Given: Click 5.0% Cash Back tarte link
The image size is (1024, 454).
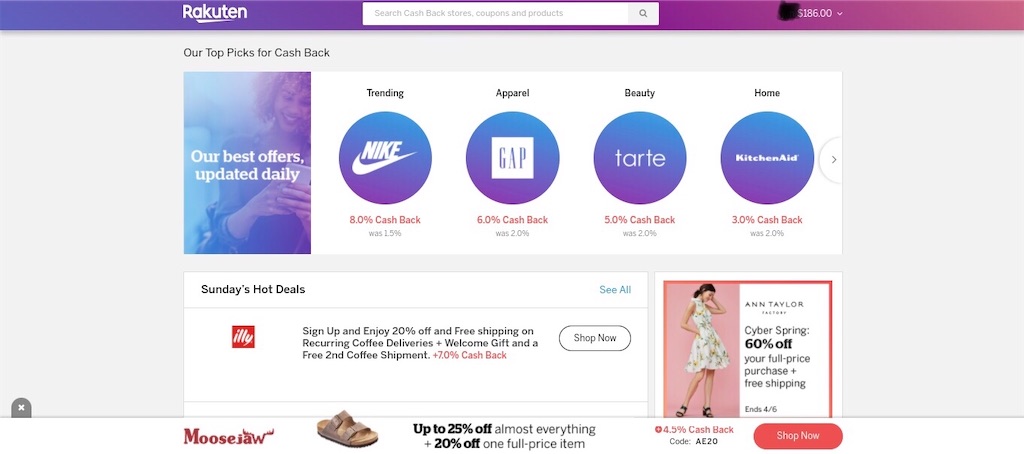Looking at the screenshot, I should click(x=640, y=219).
